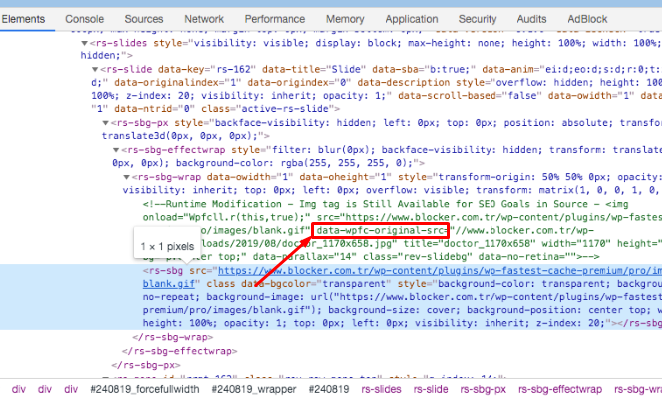Collapse the rs-sbg-wrap element node
Viewport: 662px width, 397px height.
click(126, 177)
